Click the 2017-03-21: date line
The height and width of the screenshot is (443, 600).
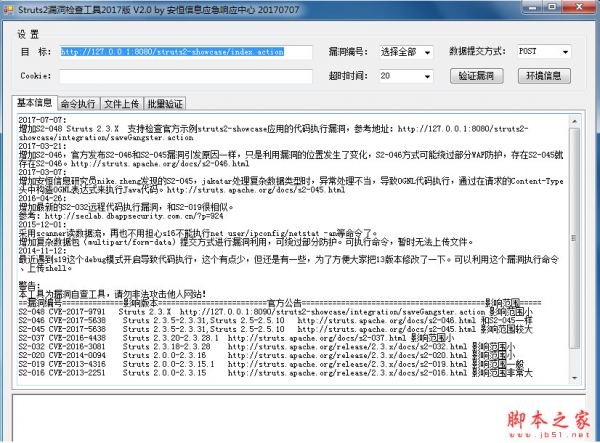[x=42, y=146]
